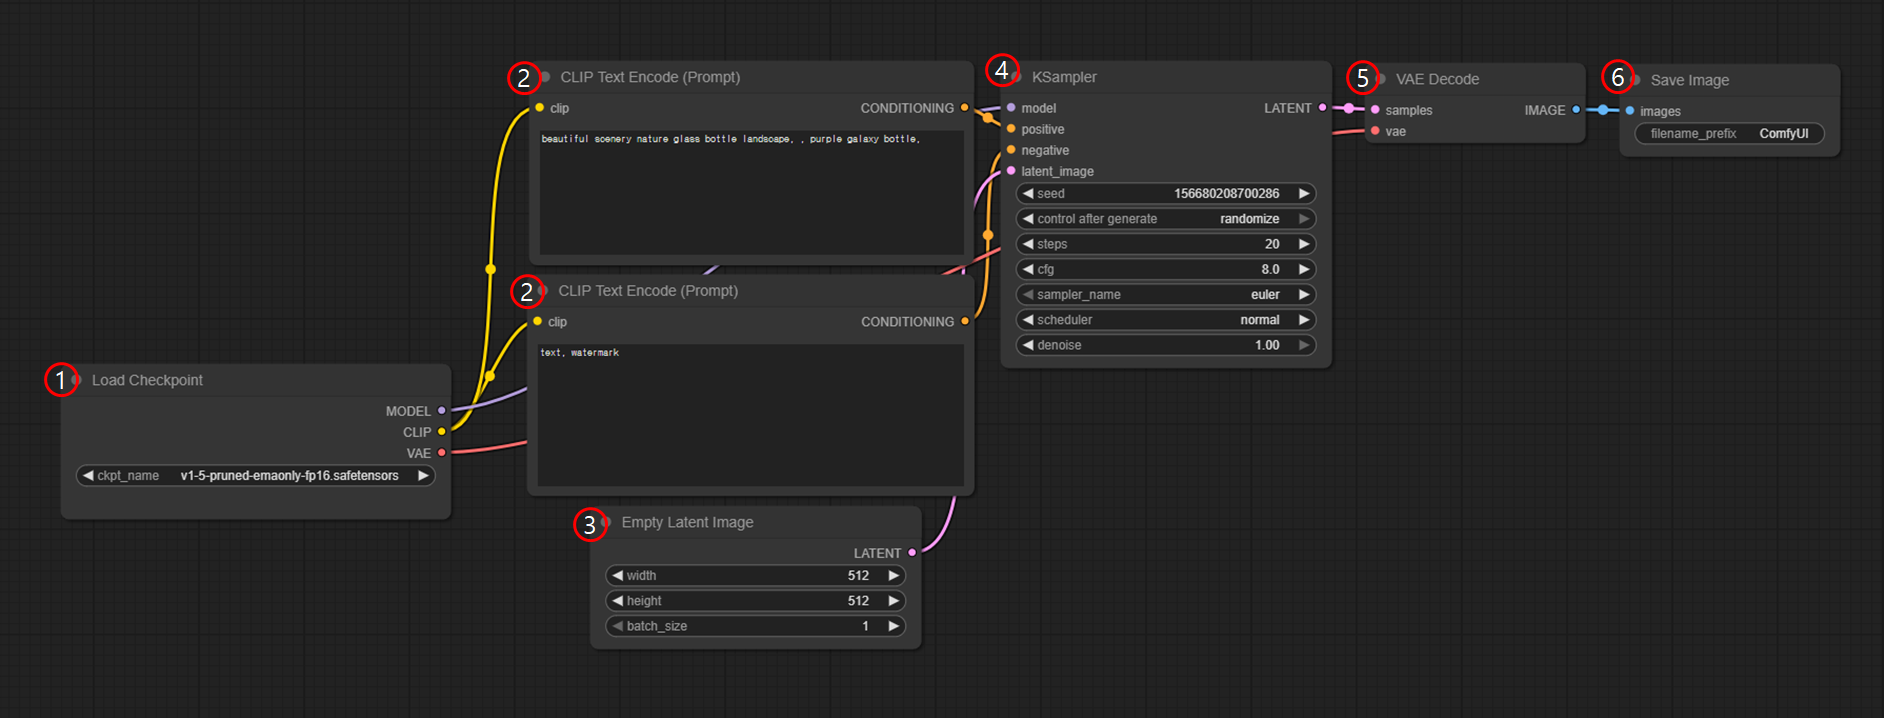The height and width of the screenshot is (718, 1884).
Task: Click CONDITIONING output port of beautiful scenery prompt node
Action: pyautogui.click(x=964, y=108)
